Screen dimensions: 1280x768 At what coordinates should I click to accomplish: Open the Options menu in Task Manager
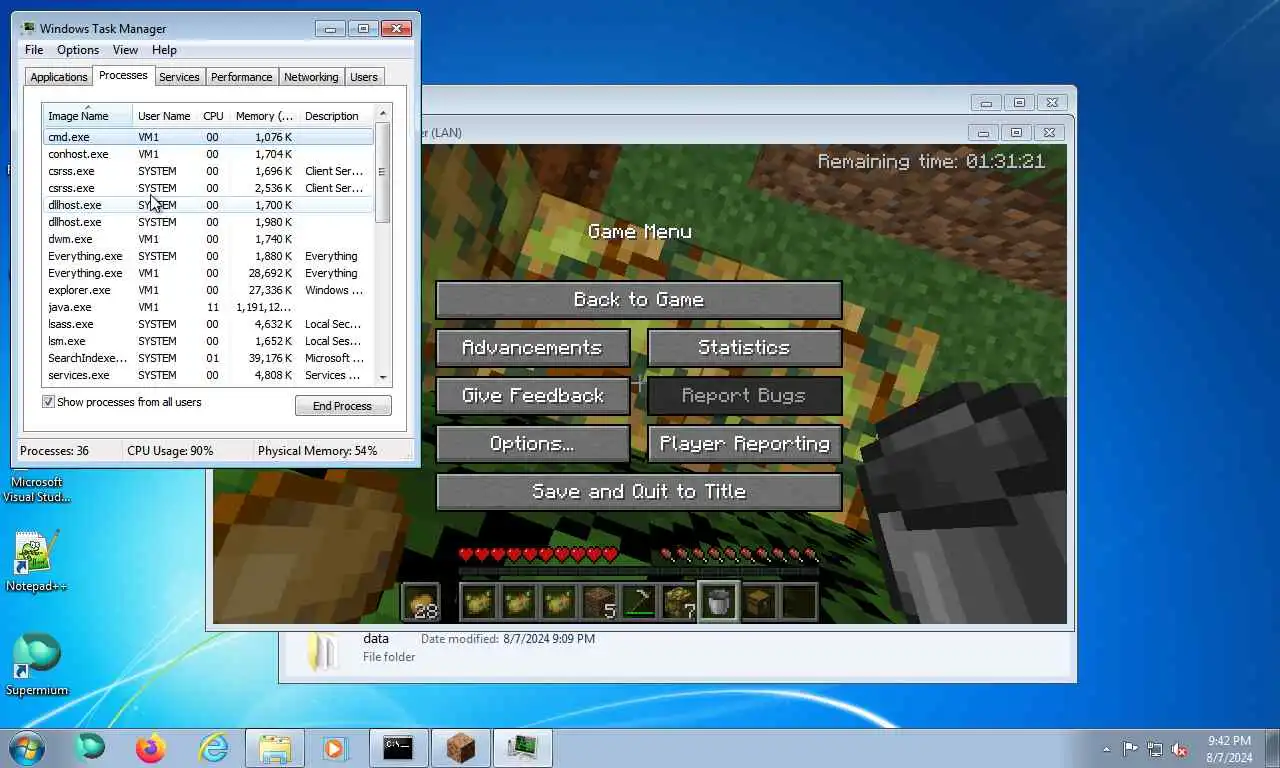pos(78,50)
